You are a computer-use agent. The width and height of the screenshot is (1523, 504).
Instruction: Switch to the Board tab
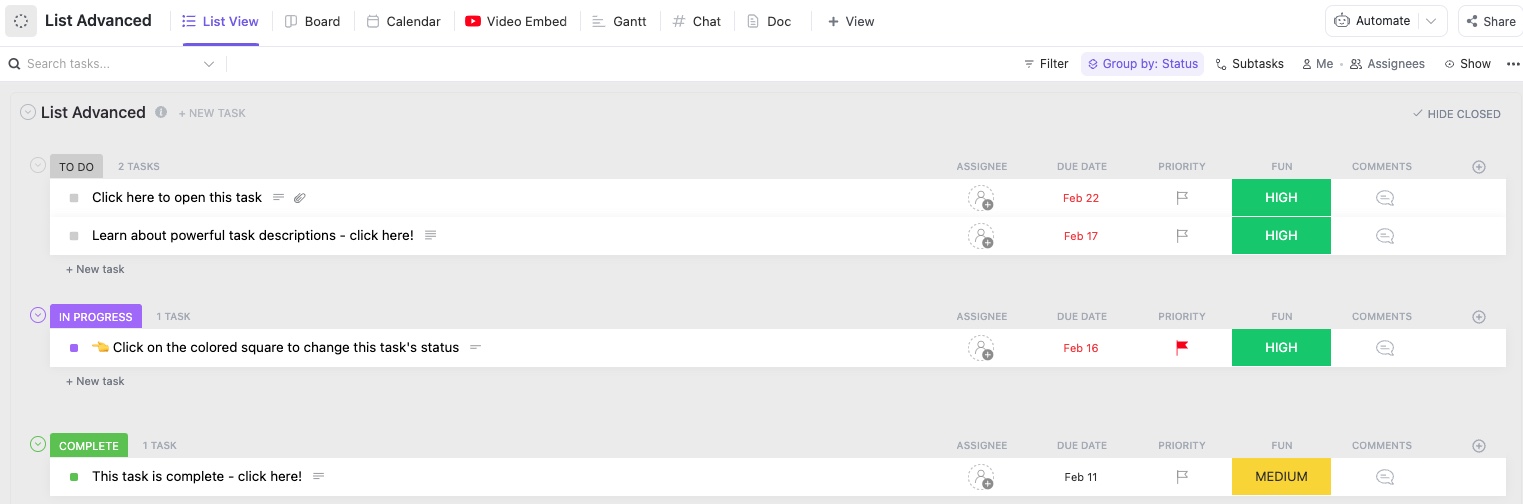[312, 21]
